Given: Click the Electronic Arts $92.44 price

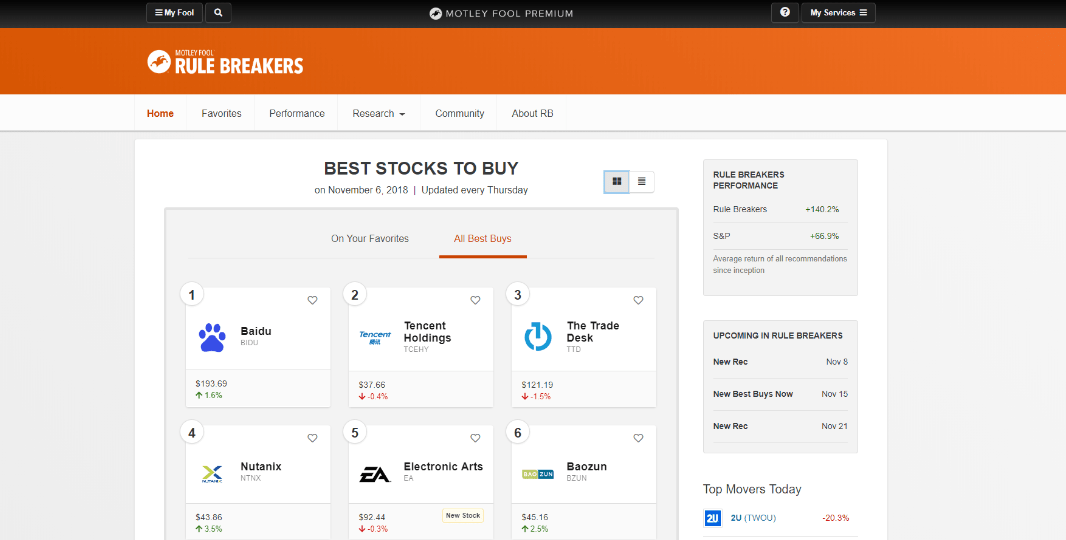Looking at the screenshot, I should (372, 517).
